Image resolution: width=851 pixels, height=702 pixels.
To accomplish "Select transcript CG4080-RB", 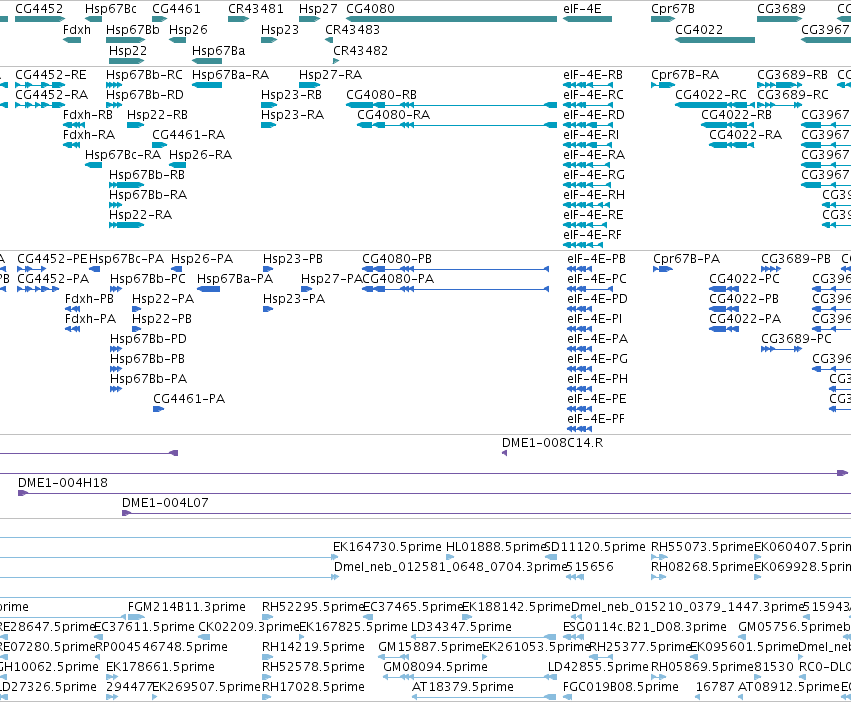I will (x=382, y=94).
